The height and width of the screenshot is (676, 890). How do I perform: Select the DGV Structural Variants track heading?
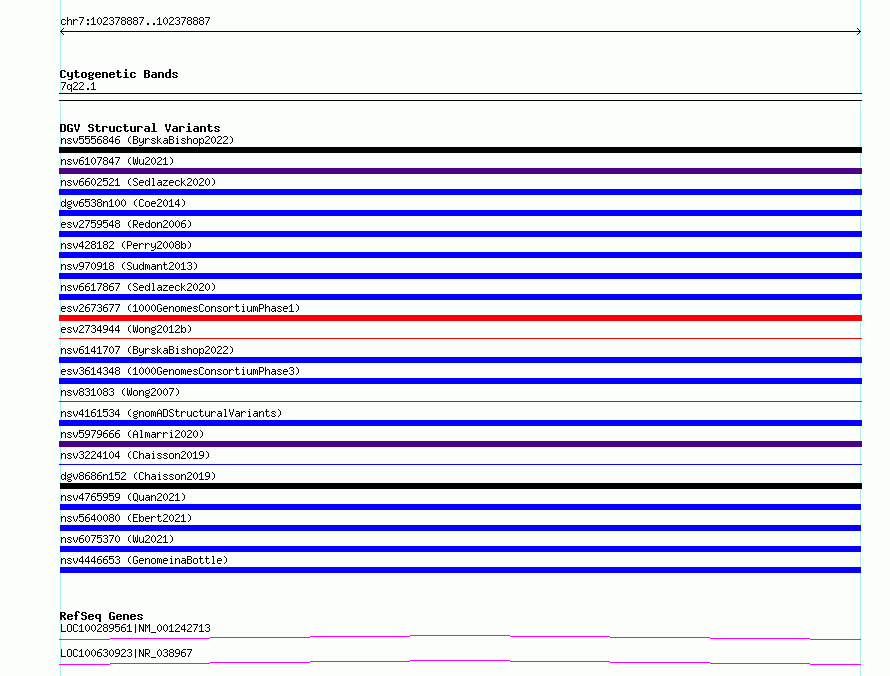click(x=140, y=128)
